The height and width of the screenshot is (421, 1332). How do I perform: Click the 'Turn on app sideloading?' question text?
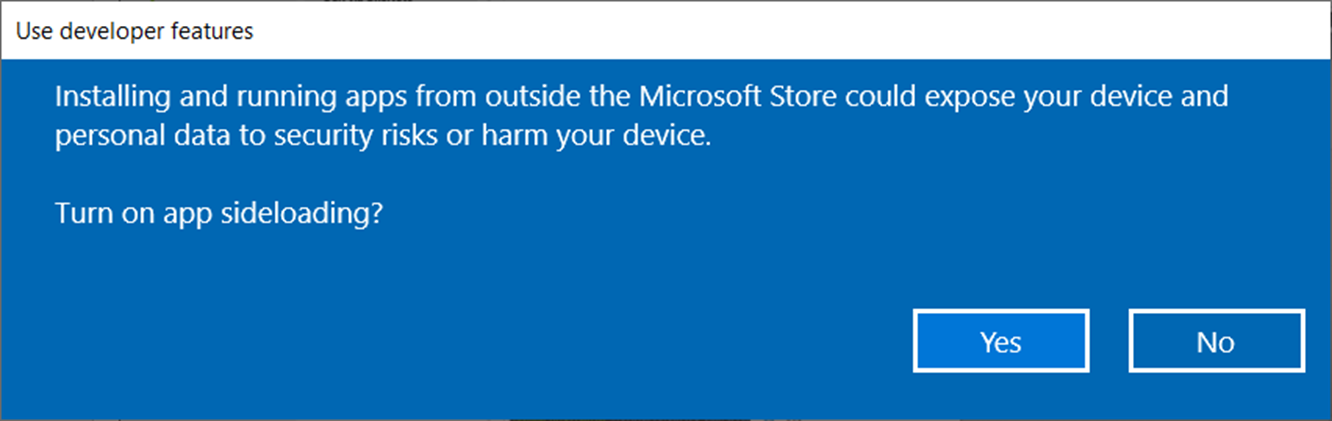pos(219,213)
